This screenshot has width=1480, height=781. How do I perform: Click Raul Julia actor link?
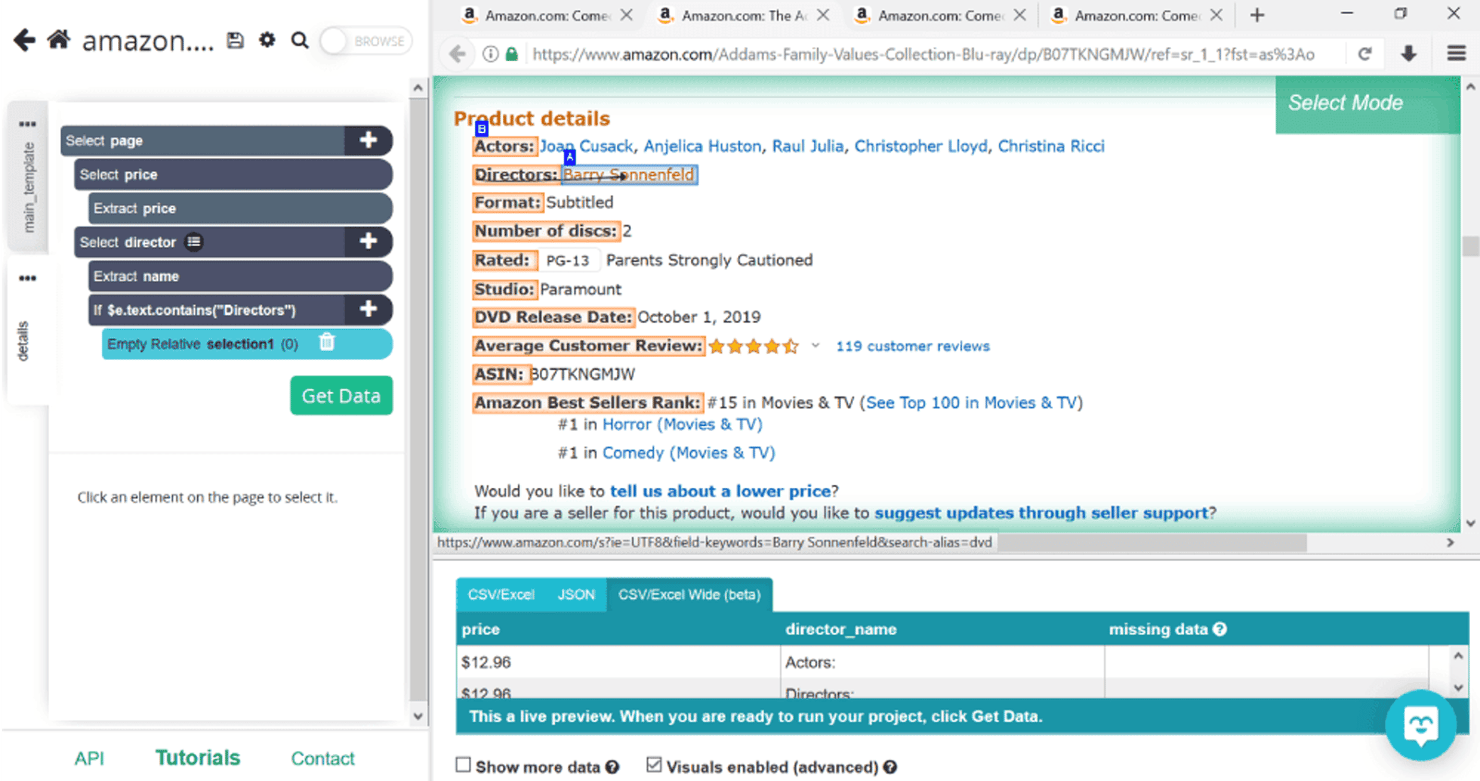coord(807,146)
